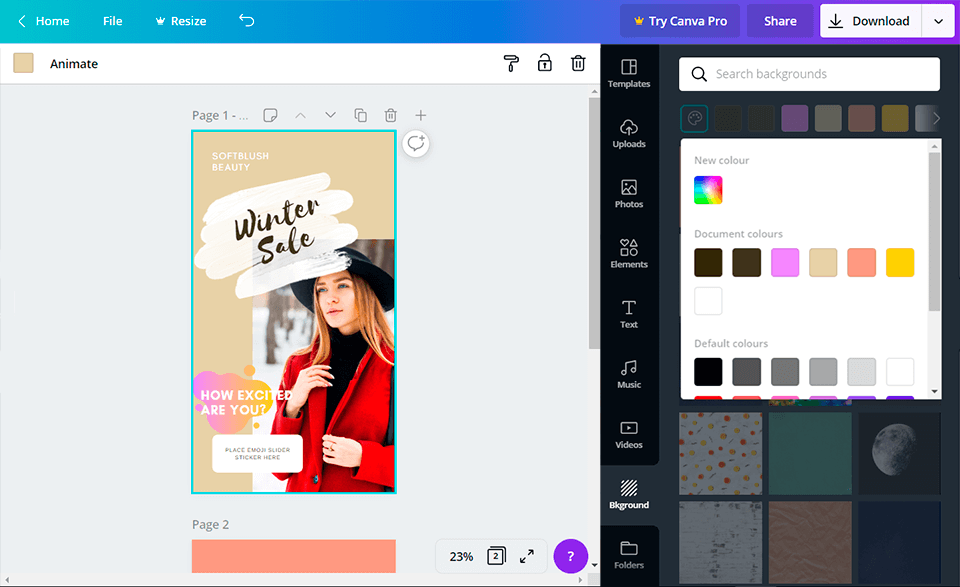Image resolution: width=960 pixels, height=587 pixels.
Task: Collapse Page 1 using the up chevron
Action: tap(300, 115)
